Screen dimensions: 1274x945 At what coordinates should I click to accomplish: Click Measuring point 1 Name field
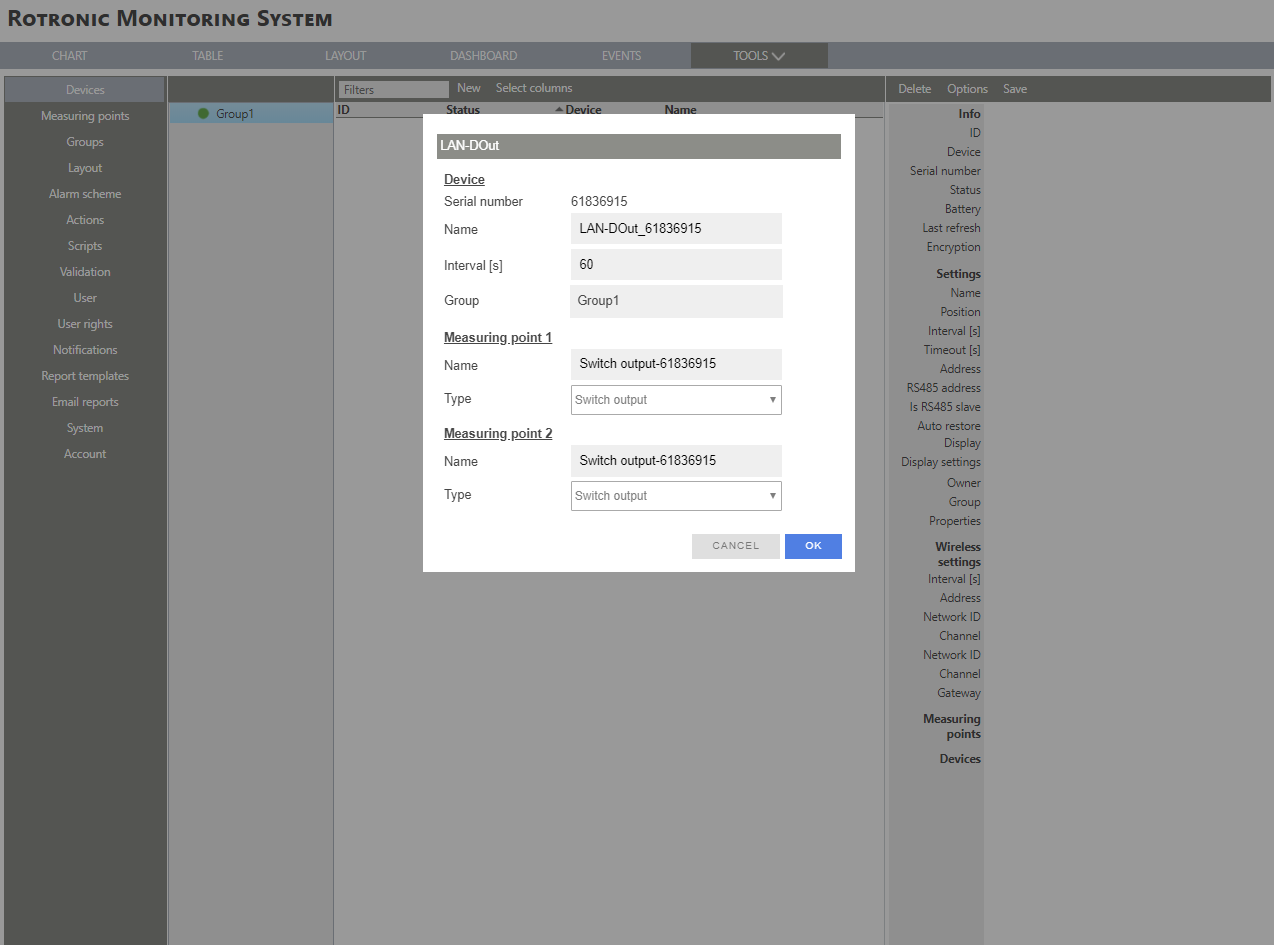click(x=676, y=364)
